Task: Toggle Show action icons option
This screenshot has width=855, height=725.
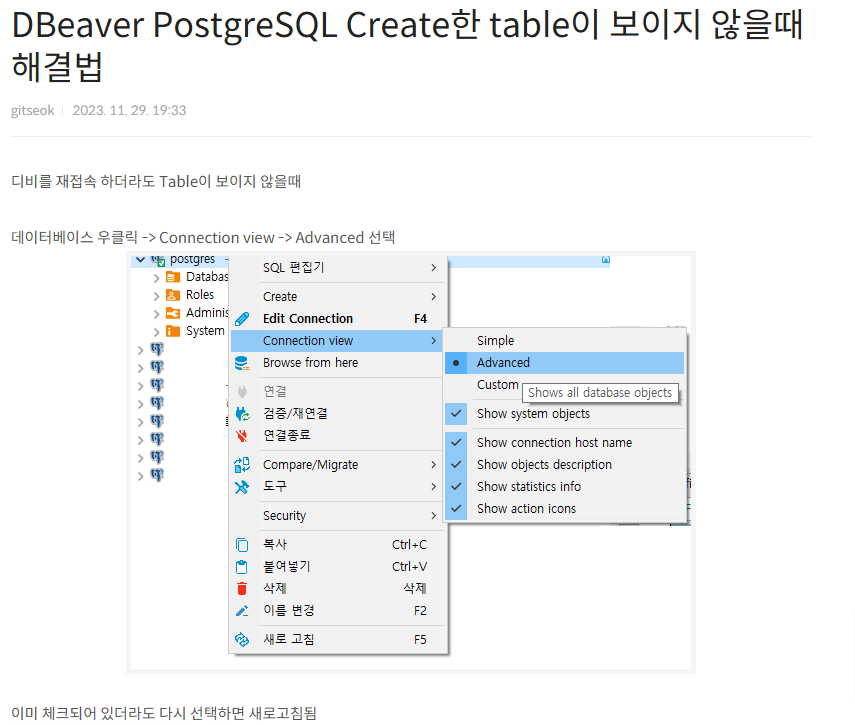Action: [565, 509]
